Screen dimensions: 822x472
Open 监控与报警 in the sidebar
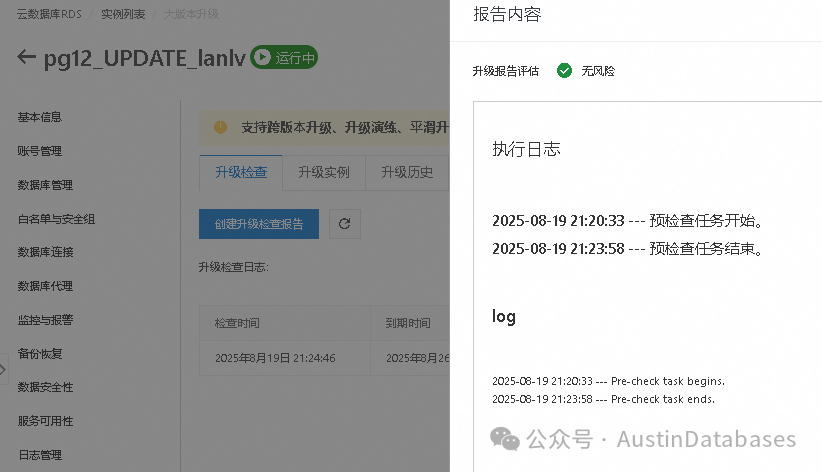click(x=45, y=320)
